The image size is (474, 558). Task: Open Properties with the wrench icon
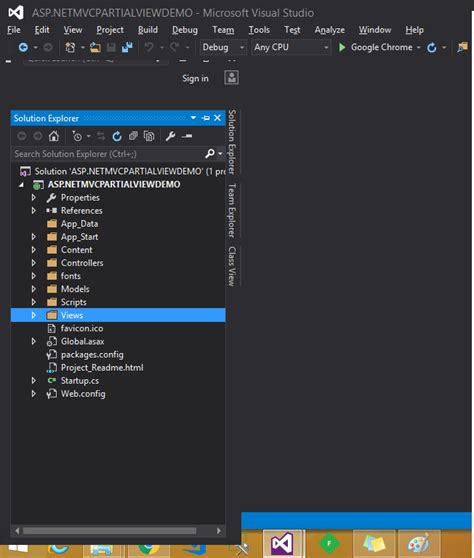170,136
